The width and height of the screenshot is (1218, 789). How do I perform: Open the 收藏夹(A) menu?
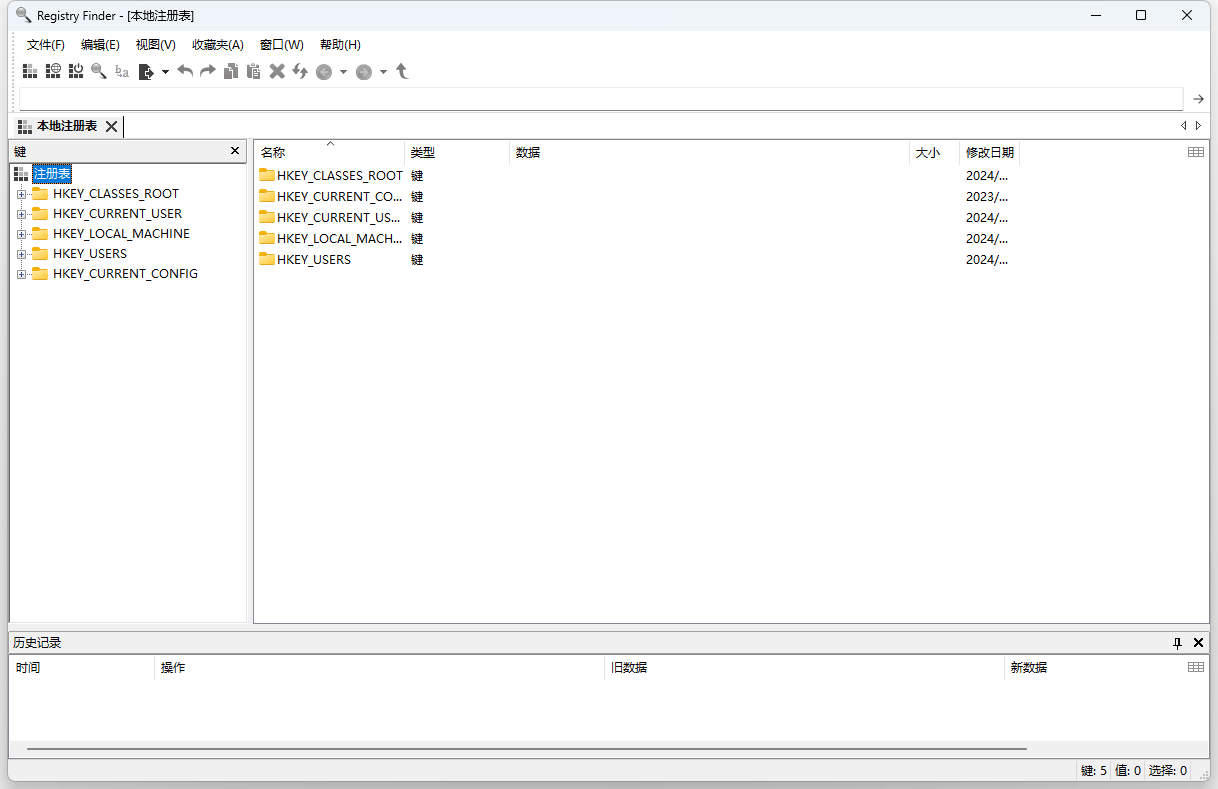click(218, 45)
